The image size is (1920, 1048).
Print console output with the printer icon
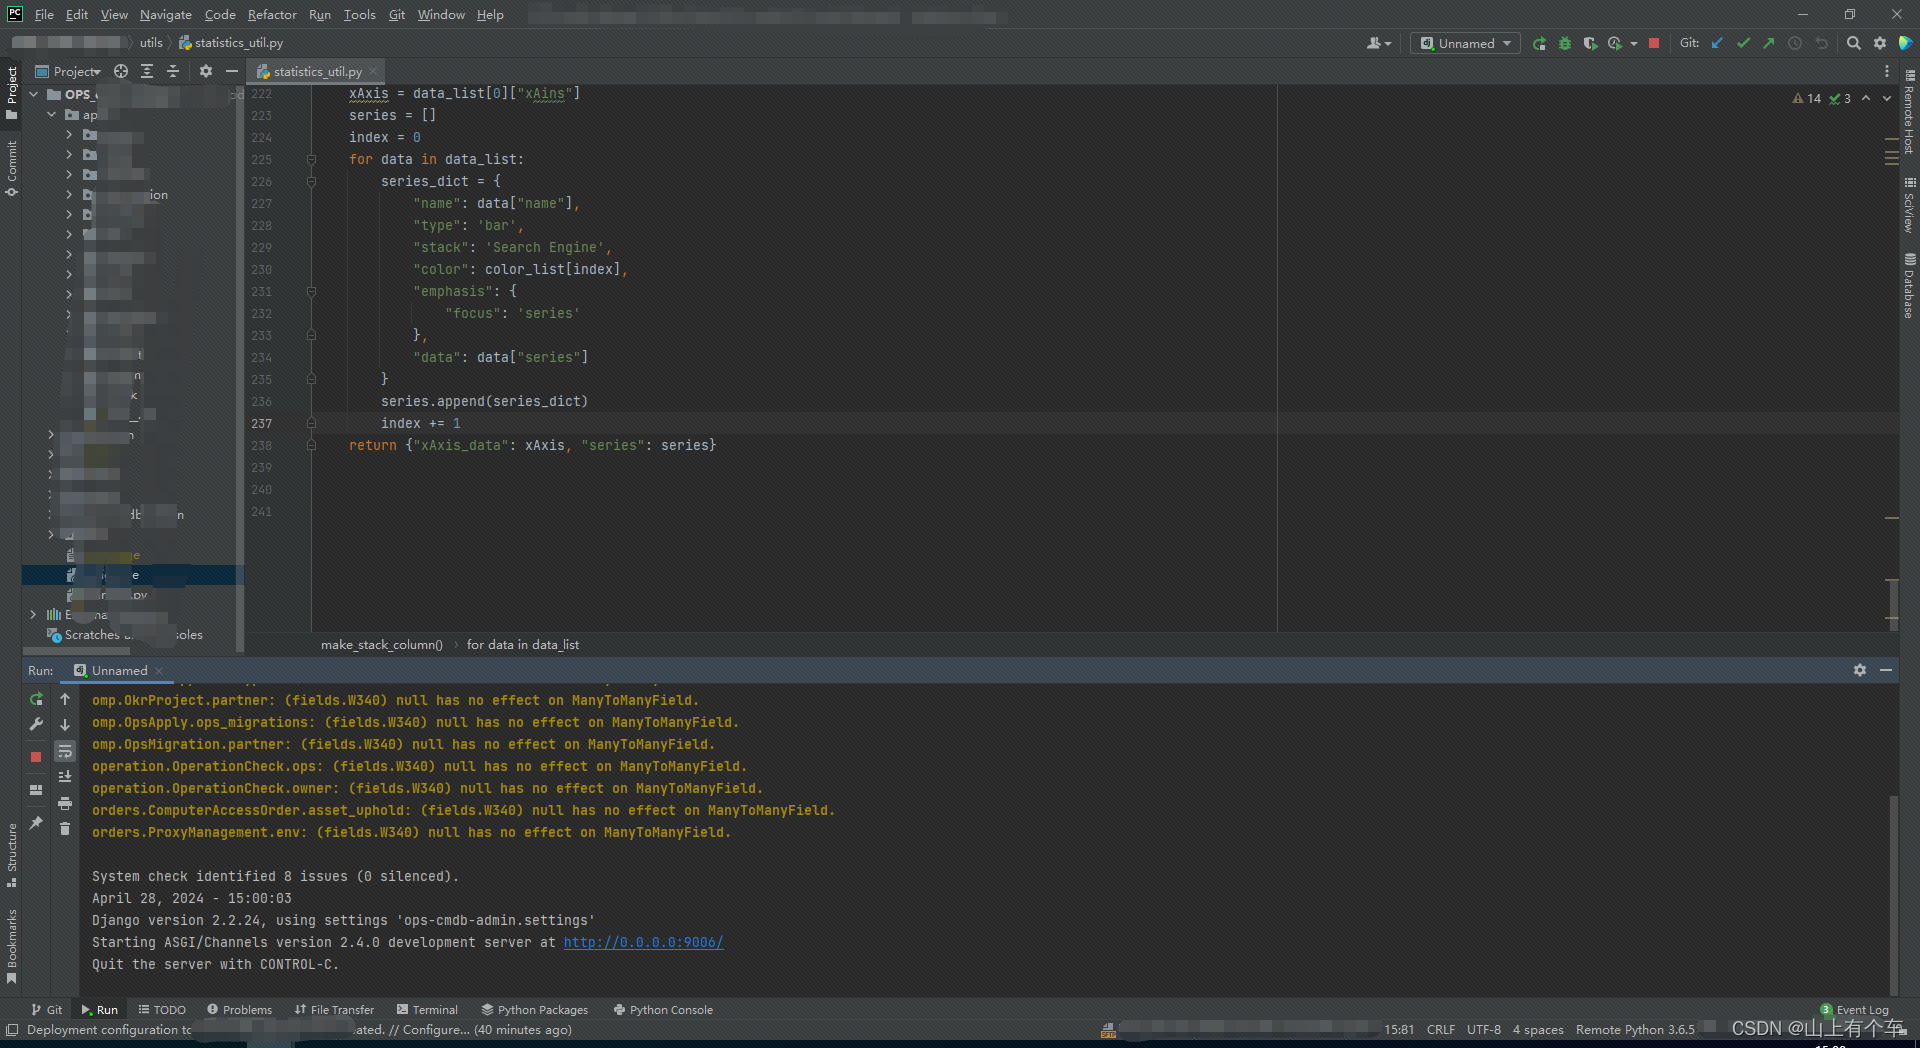coord(65,803)
